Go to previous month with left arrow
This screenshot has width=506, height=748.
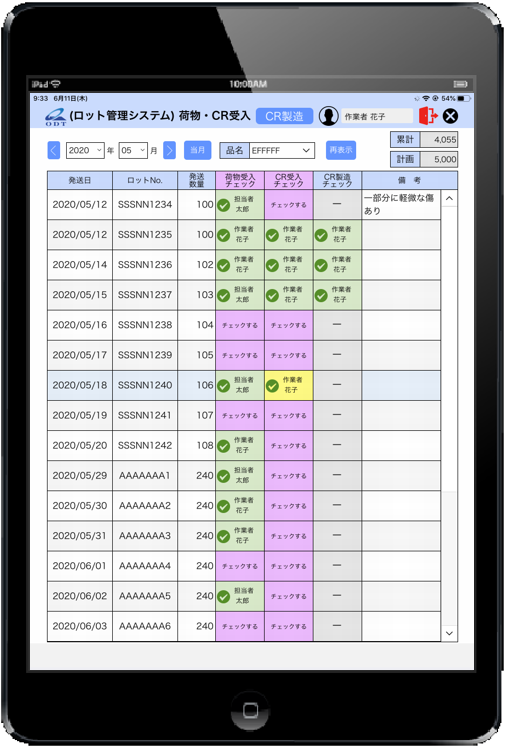[54, 150]
